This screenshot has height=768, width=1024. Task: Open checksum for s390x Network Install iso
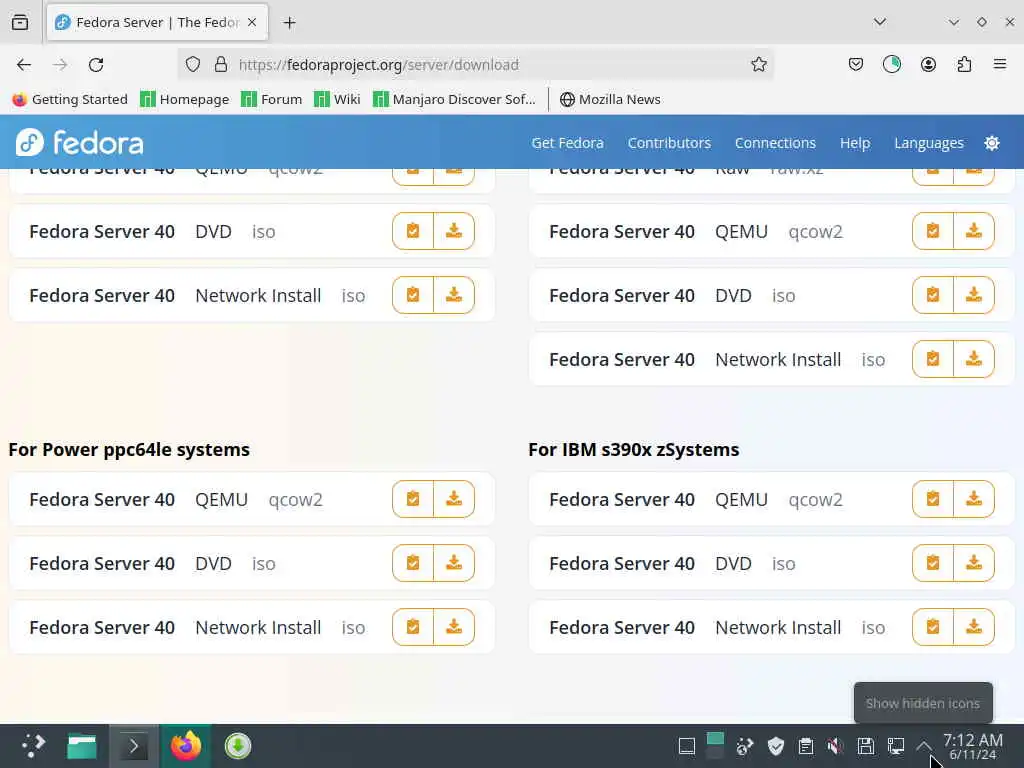click(x=933, y=627)
